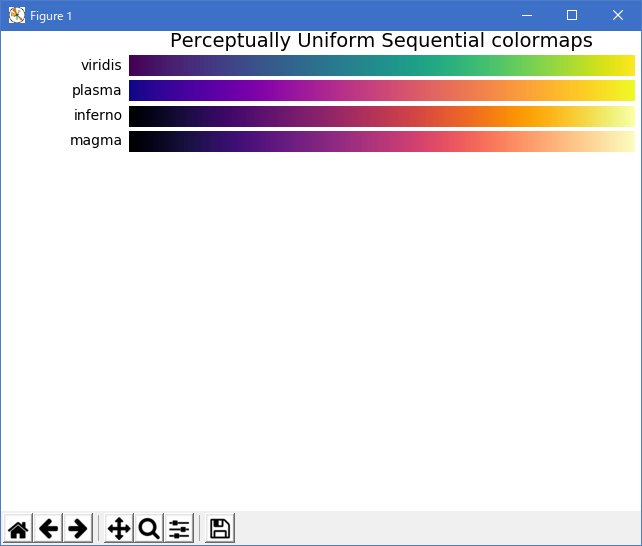
Task: Click the "inferno" label text
Action: (98, 115)
